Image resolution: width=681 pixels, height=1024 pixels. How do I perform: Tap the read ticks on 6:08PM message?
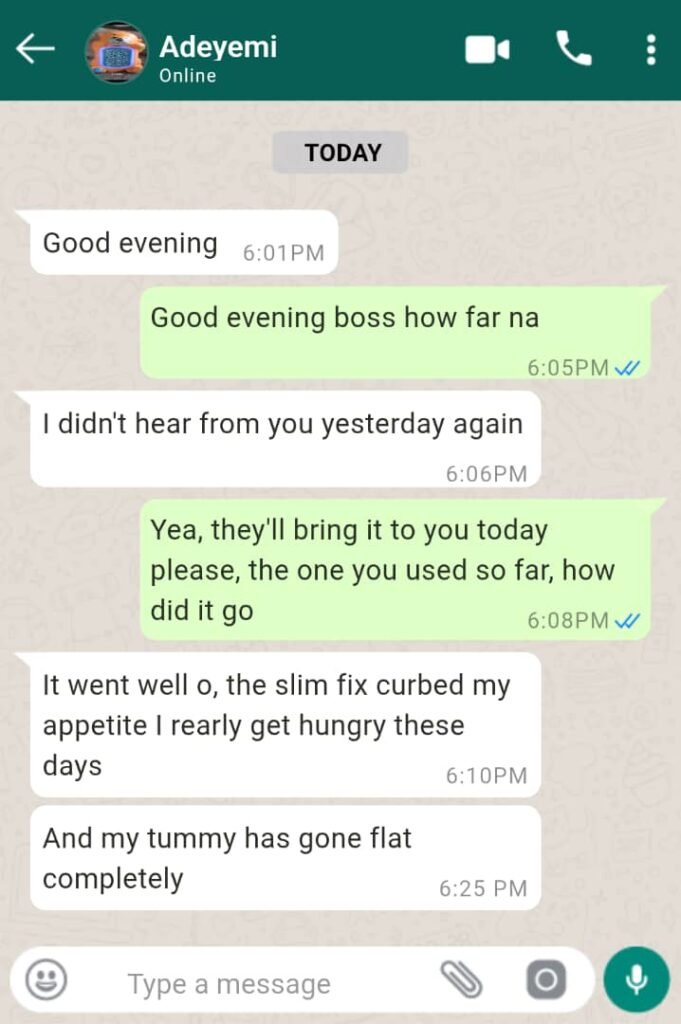tap(627, 620)
